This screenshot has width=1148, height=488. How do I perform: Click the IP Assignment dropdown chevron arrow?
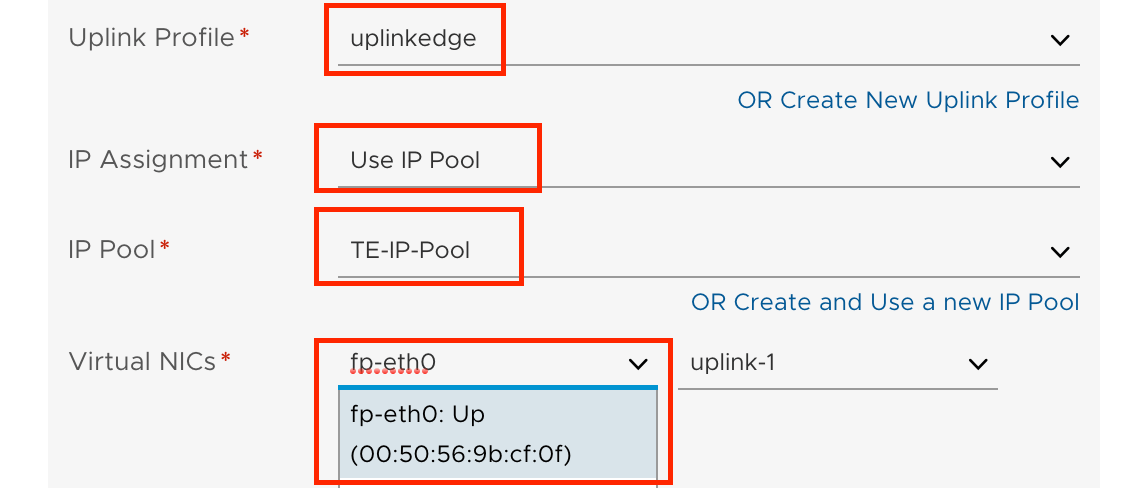pos(1059,161)
